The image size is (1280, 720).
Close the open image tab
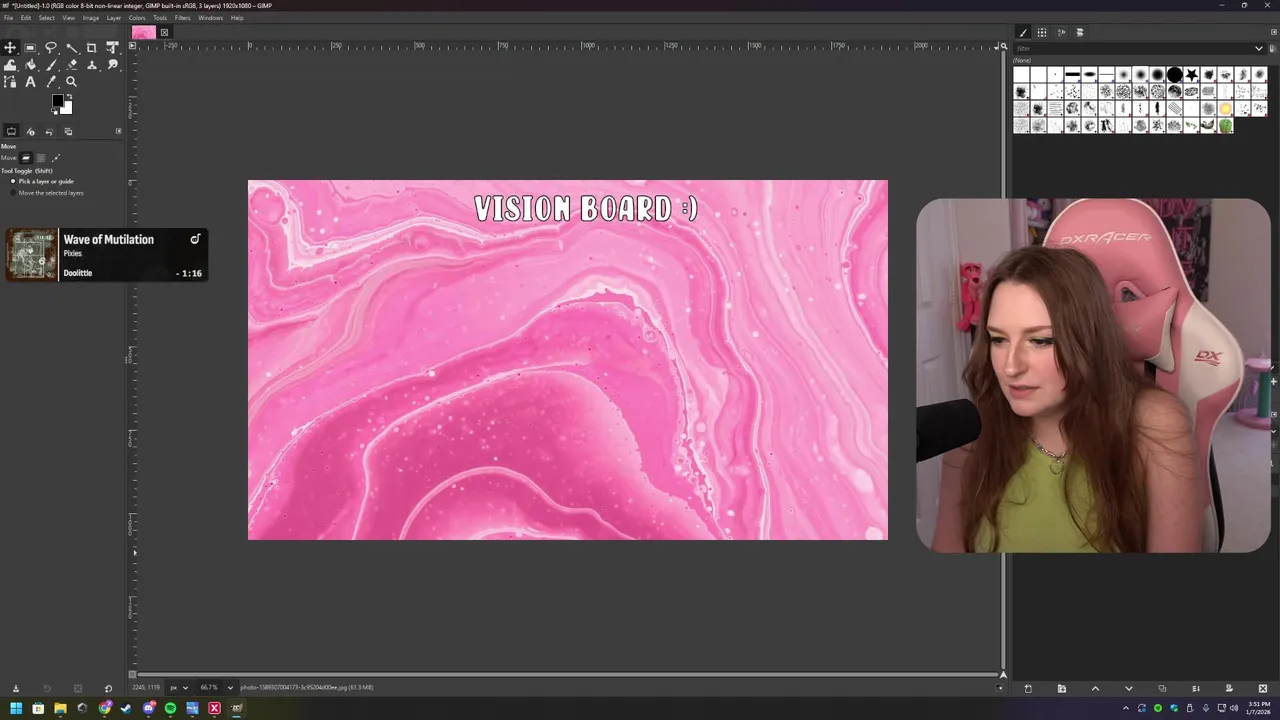(x=165, y=32)
